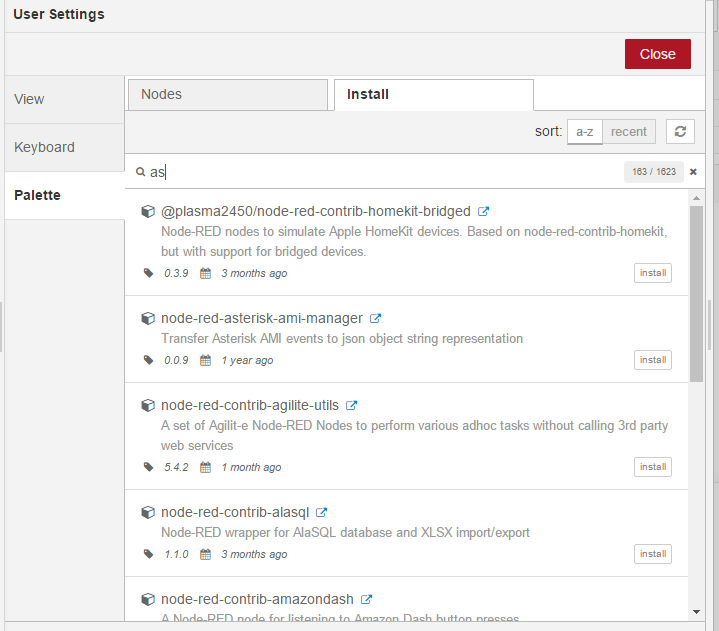Click version tag icon next to 0.0.9
719x631 pixels.
click(148, 360)
